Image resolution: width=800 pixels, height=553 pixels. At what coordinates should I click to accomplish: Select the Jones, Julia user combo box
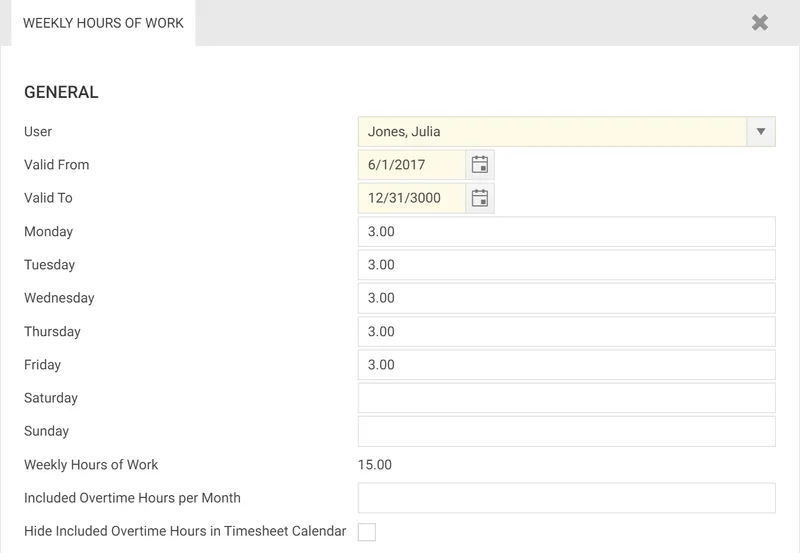tap(552, 131)
